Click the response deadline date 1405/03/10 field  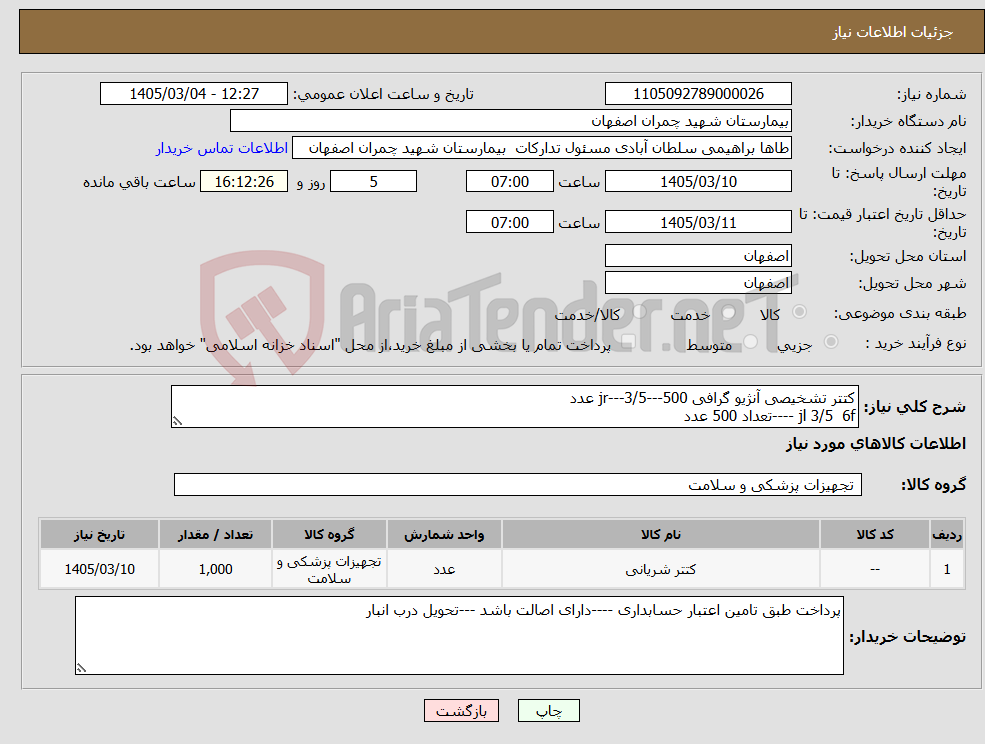698,182
